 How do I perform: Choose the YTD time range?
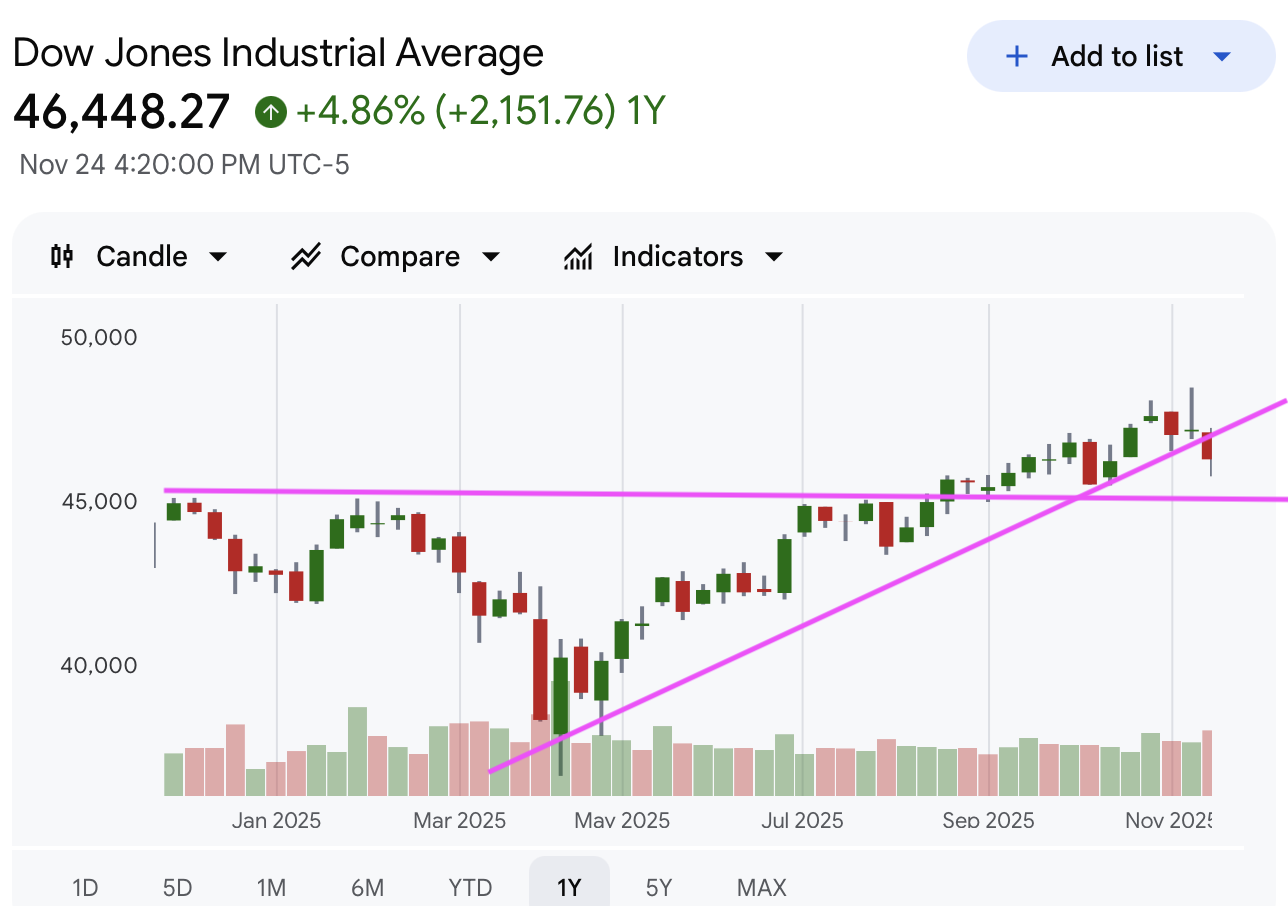click(470, 887)
